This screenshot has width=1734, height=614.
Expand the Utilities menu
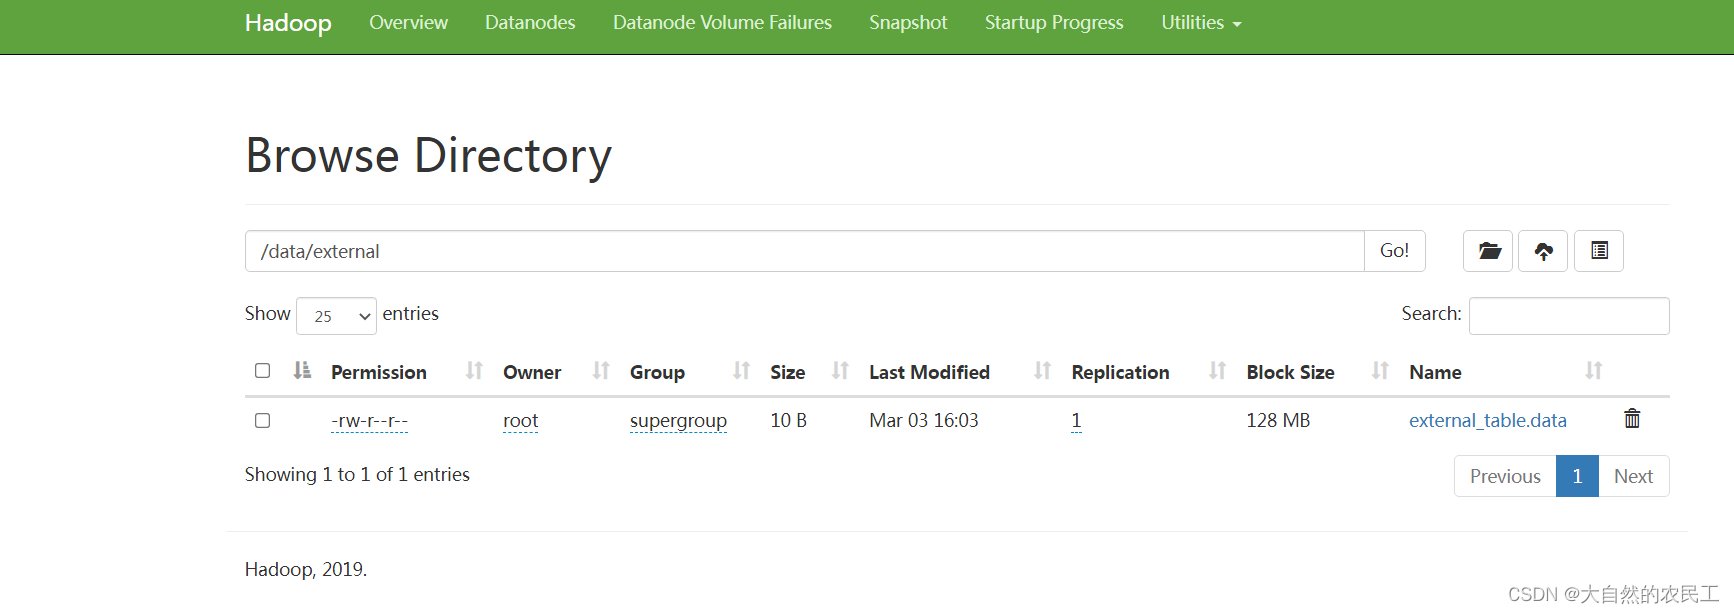coord(1201,23)
